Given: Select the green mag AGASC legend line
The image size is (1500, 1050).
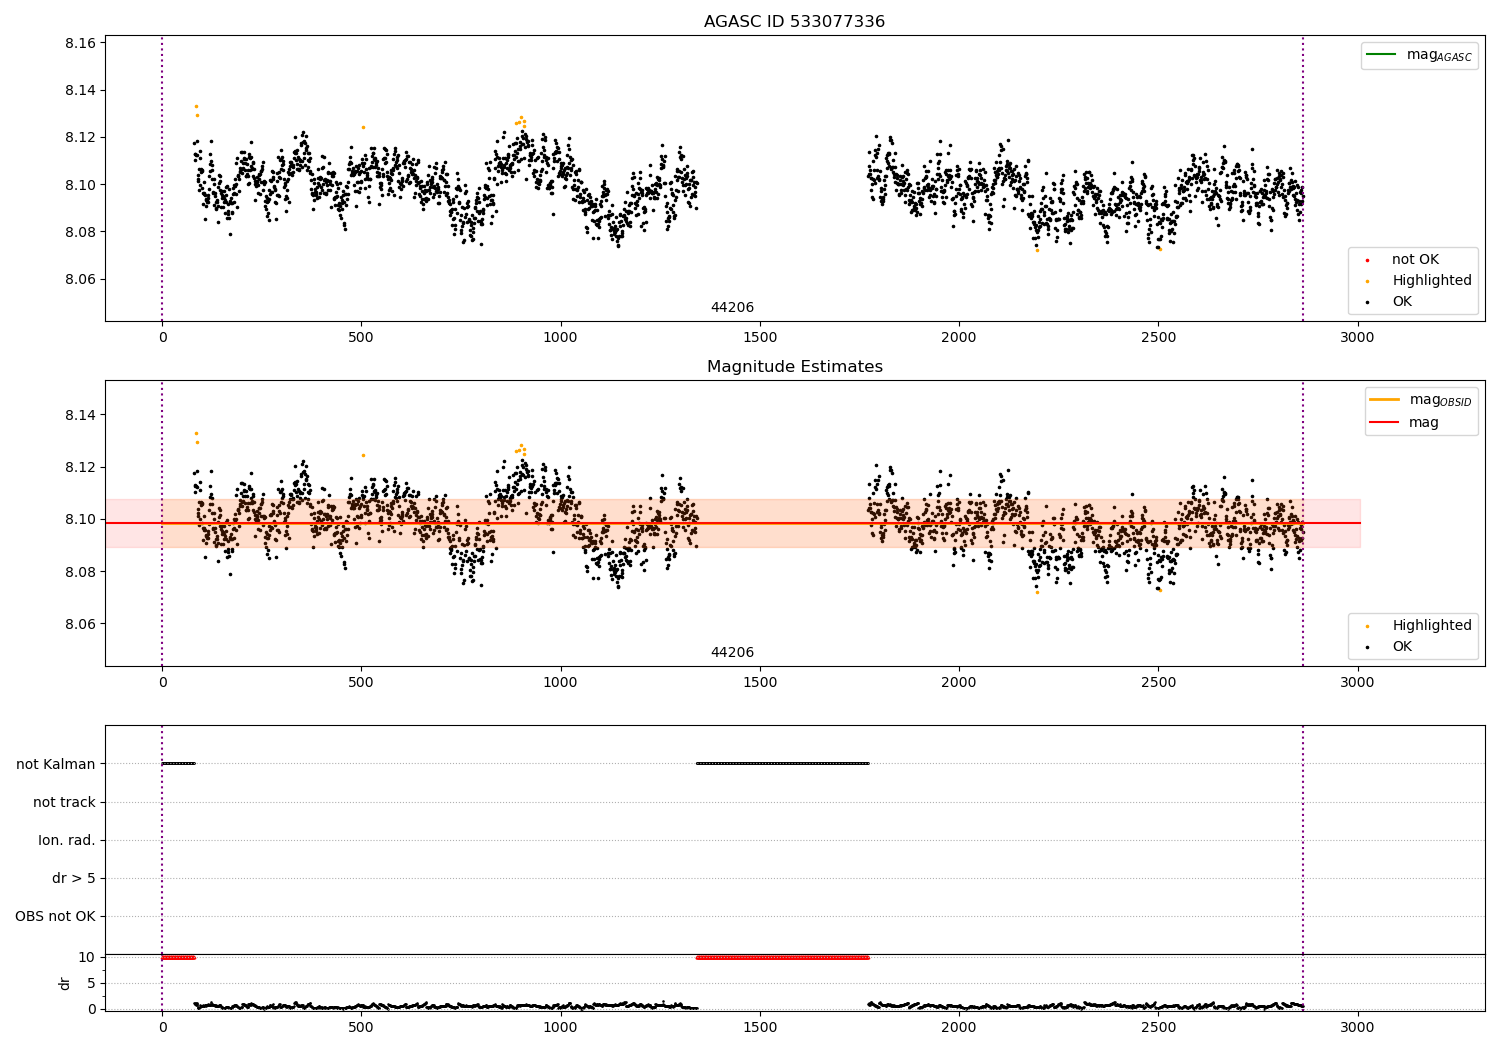Looking at the screenshot, I should tap(1381, 55).
